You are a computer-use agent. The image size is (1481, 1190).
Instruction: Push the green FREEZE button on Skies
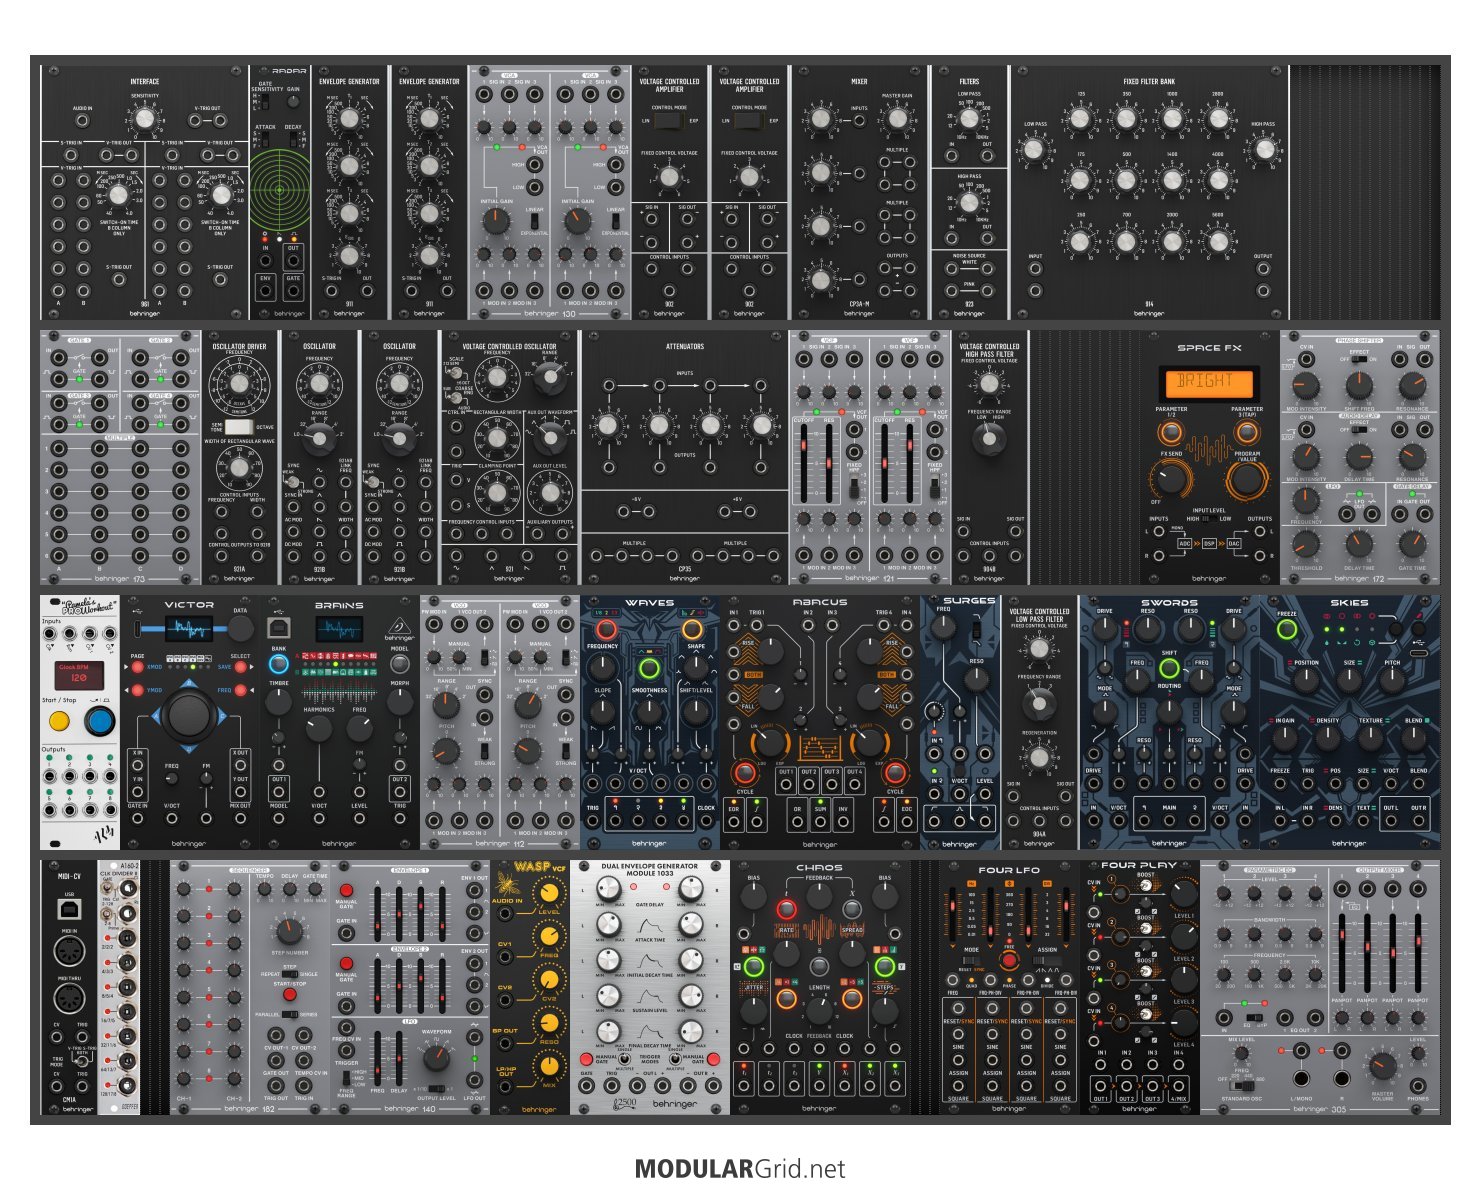1287,630
